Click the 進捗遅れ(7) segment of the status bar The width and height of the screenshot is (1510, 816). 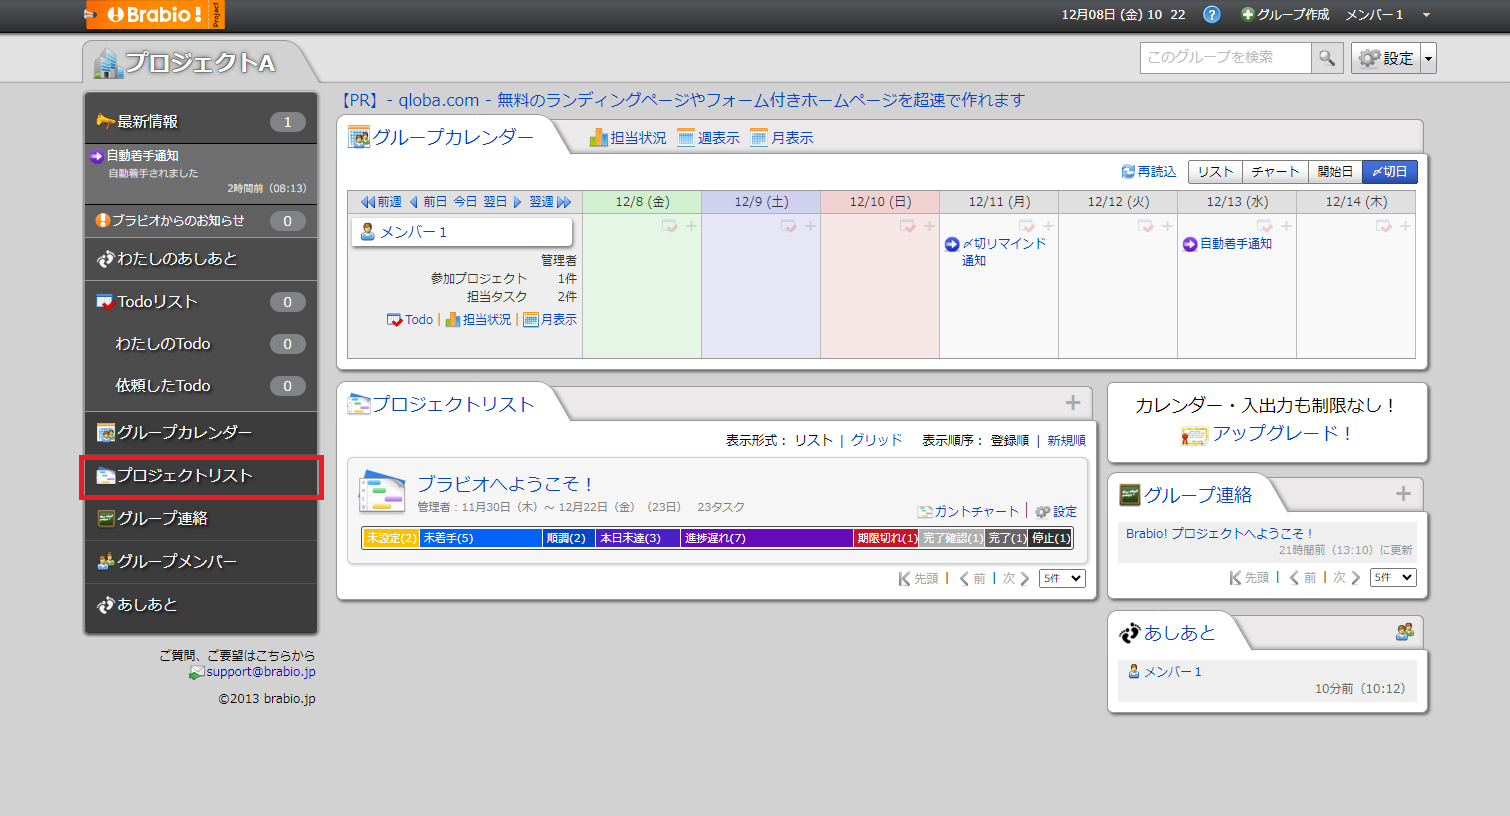click(764, 538)
